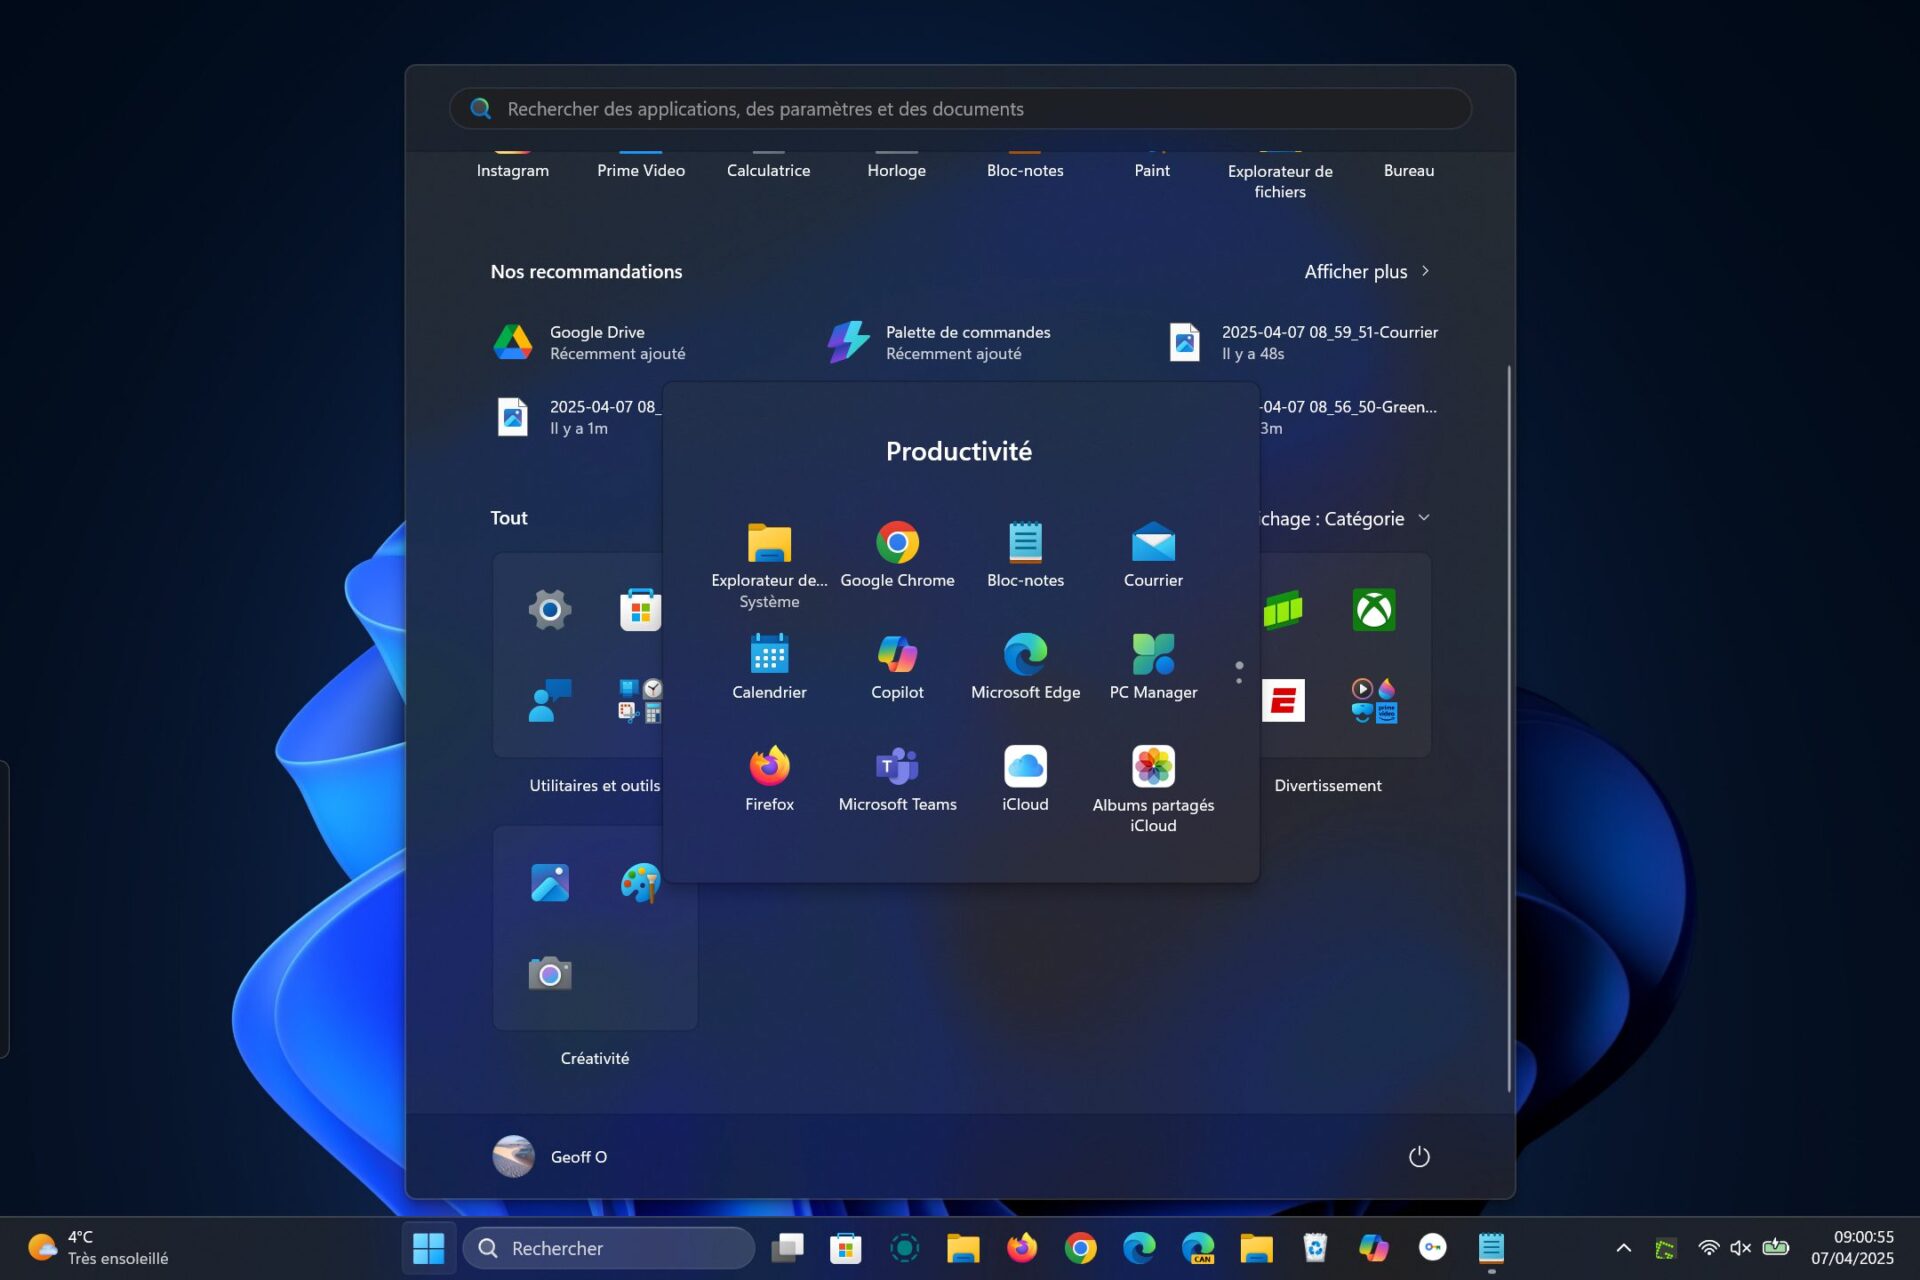Open Microsoft Edge in Productivité group
The image size is (1920, 1280).
[x=1025, y=655]
